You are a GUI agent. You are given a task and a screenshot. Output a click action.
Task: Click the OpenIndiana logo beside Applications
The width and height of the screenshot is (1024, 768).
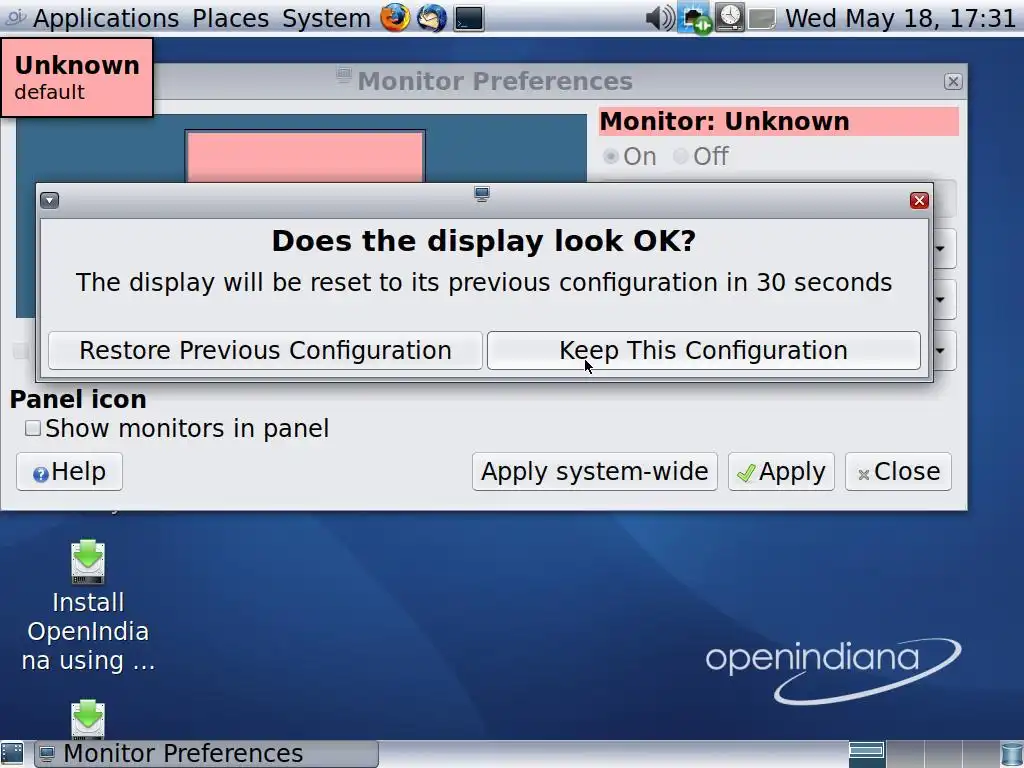[14, 16]
